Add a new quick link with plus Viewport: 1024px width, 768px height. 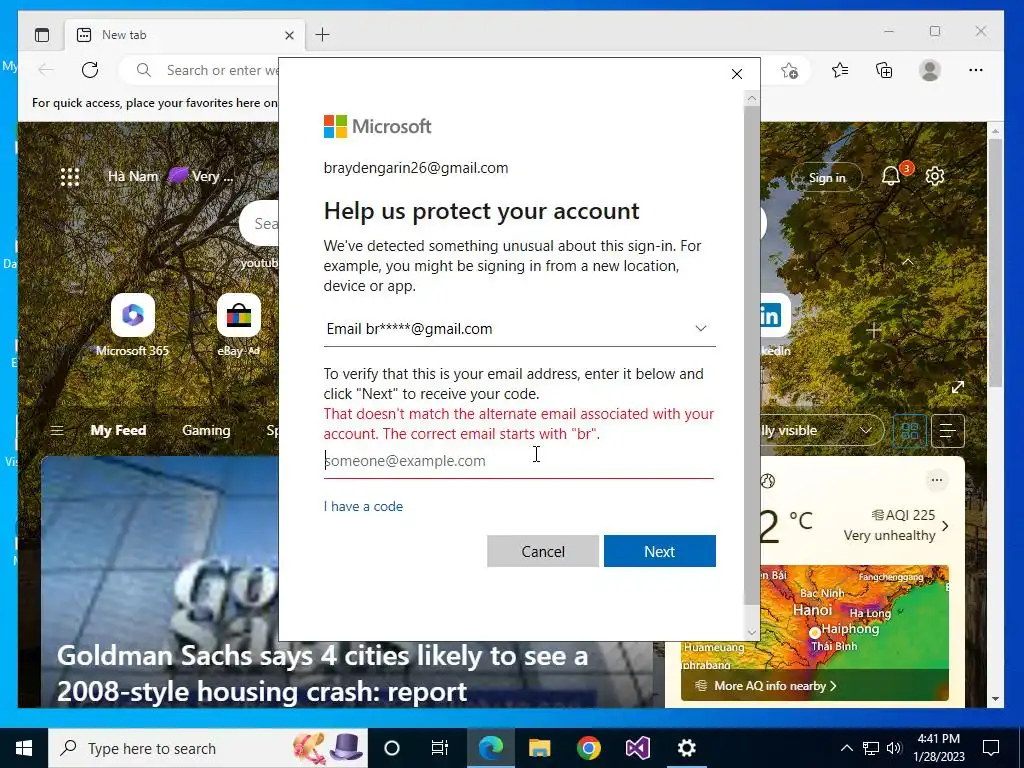pyautogui.click(x=874, y=330)
